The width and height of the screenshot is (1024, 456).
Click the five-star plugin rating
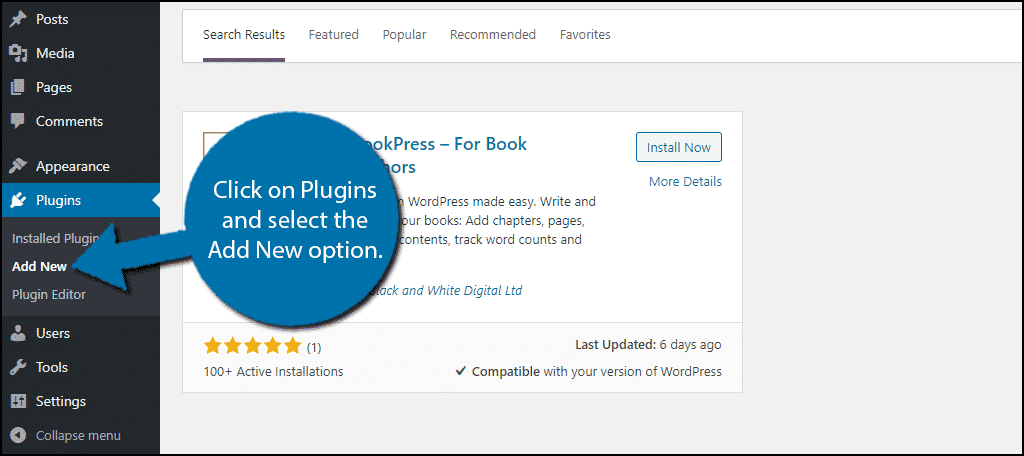(252, 346)
